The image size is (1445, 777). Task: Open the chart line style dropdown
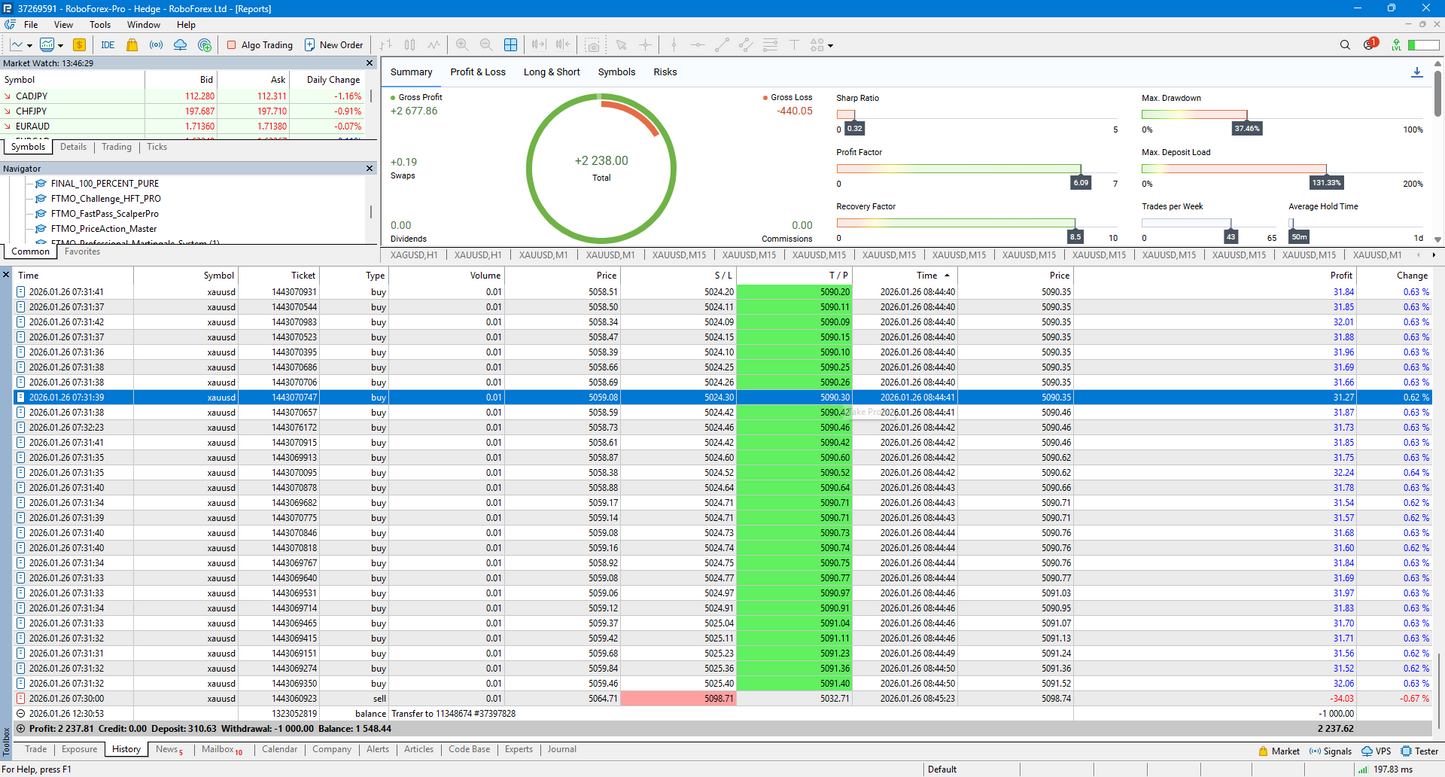click(x=30, y=45)
